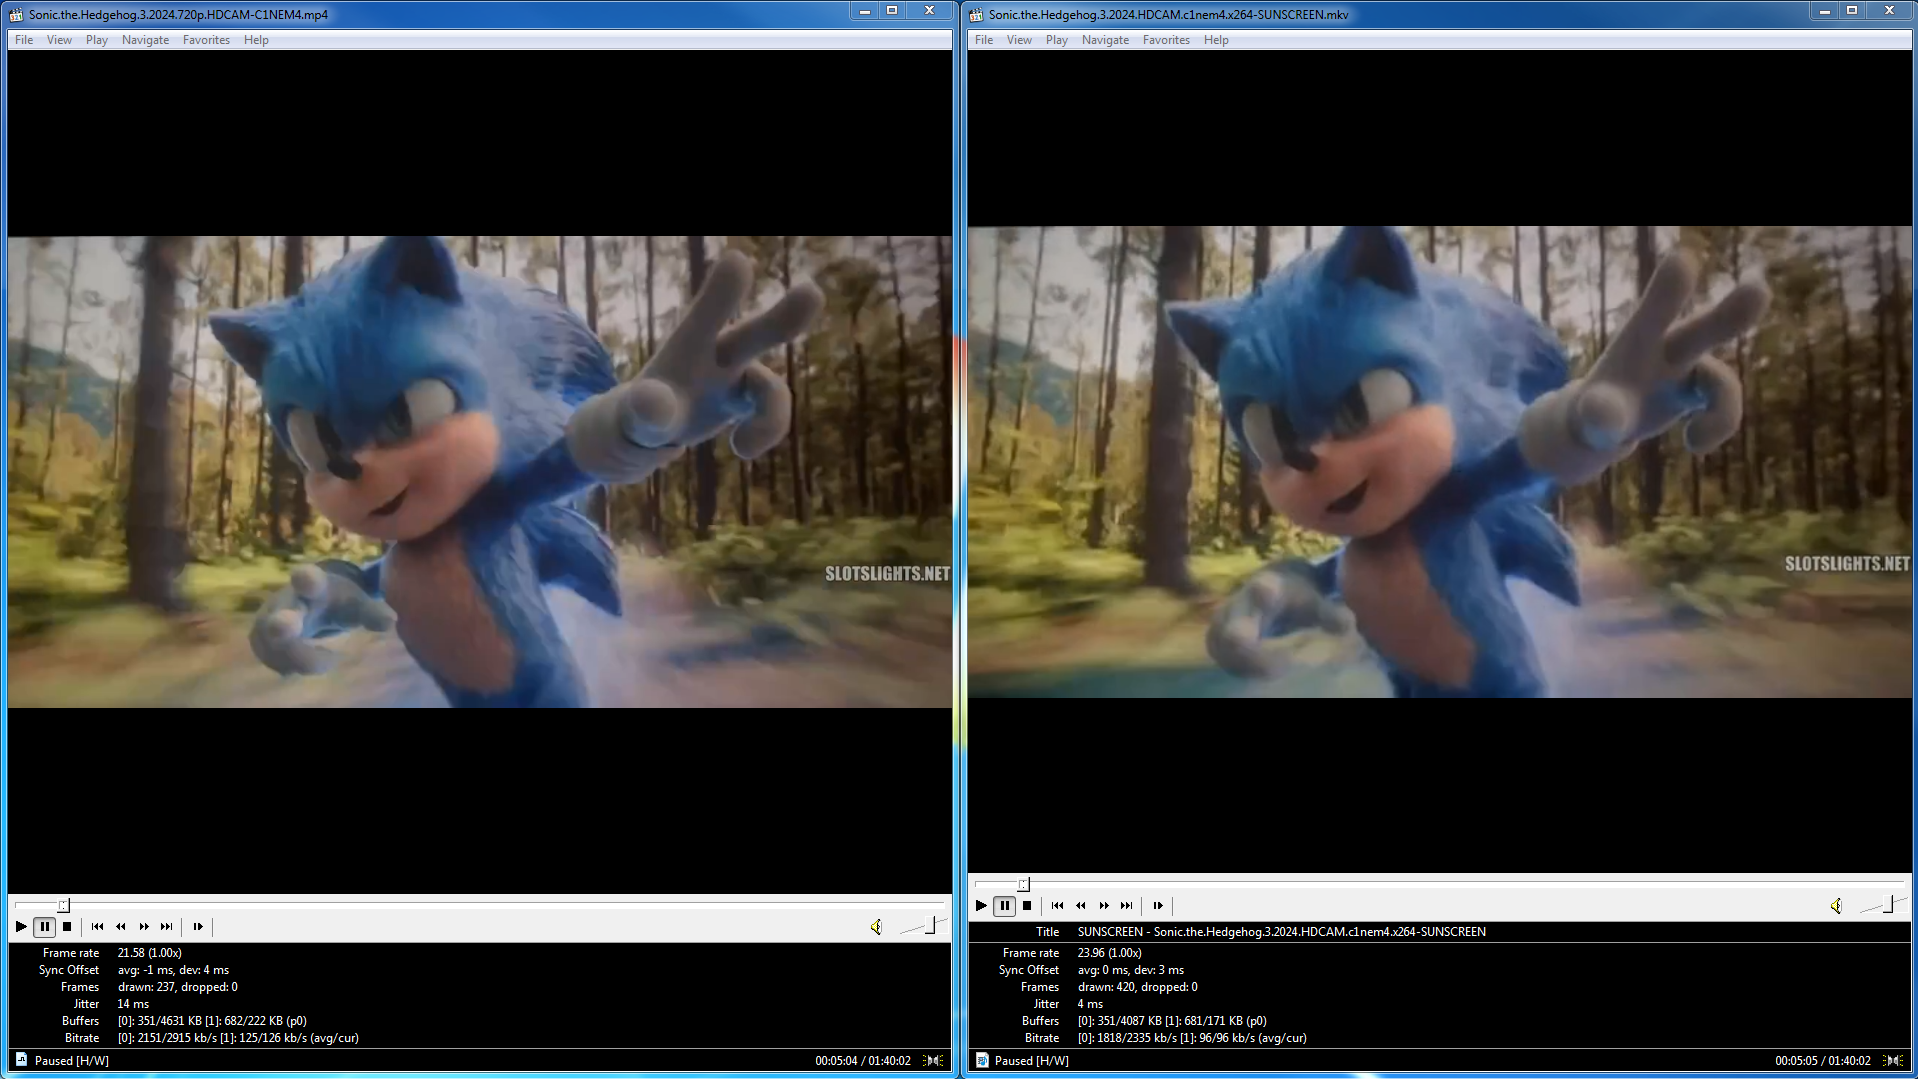The width and height of the screenshot is (1918, 1079).
Task: Mute audio in right player
Action: tap(1836, 906)
